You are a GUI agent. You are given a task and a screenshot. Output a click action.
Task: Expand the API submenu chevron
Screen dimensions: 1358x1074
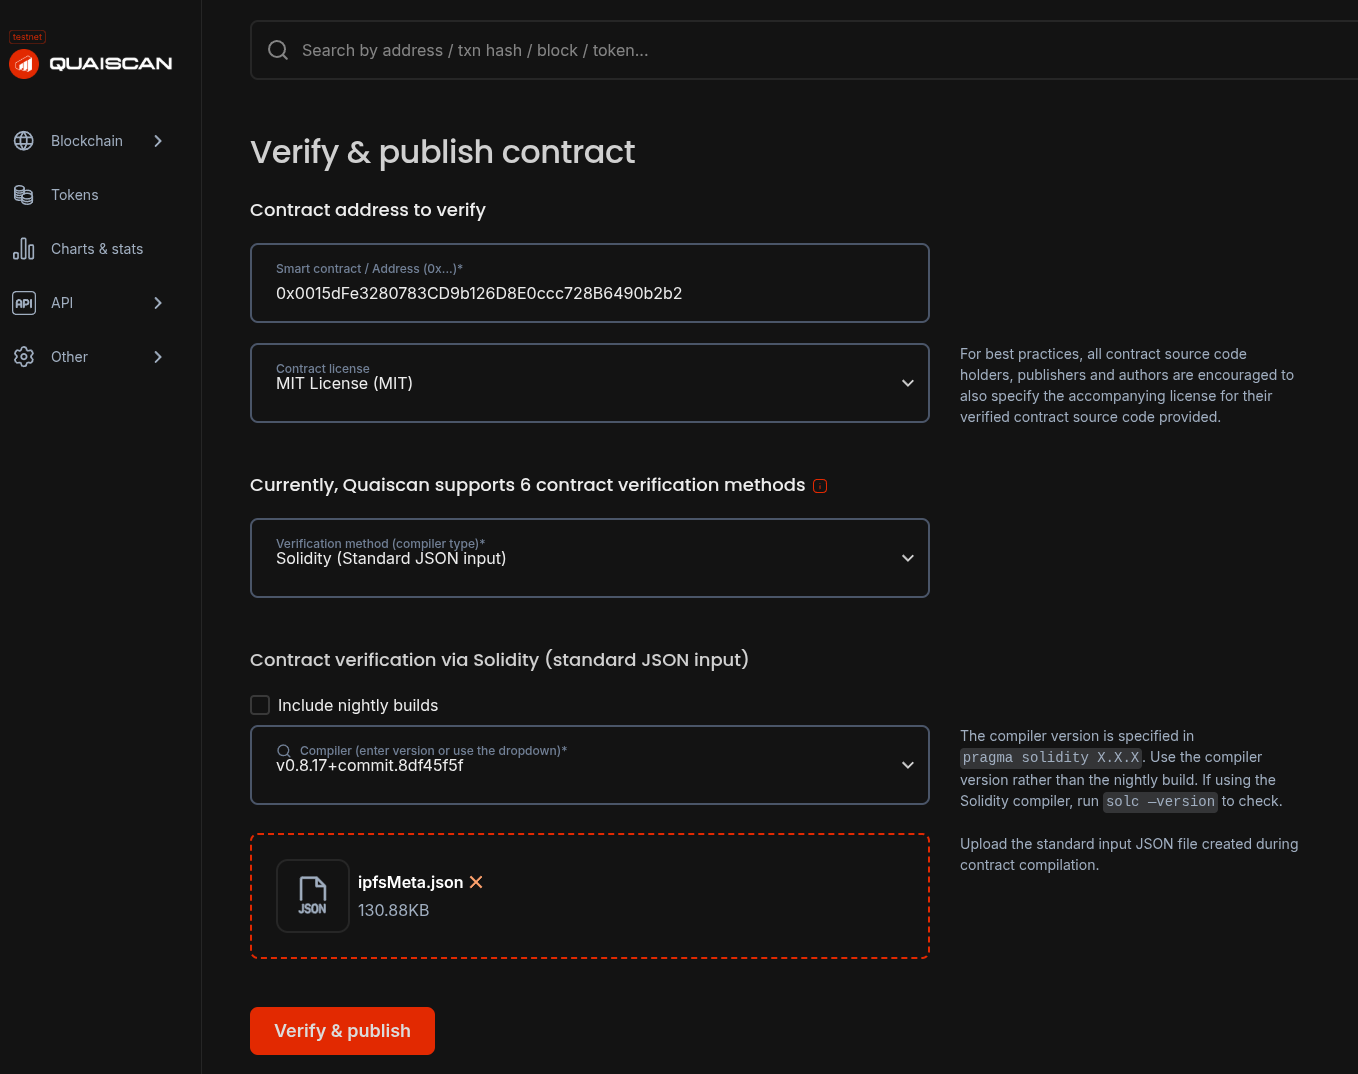158,303
